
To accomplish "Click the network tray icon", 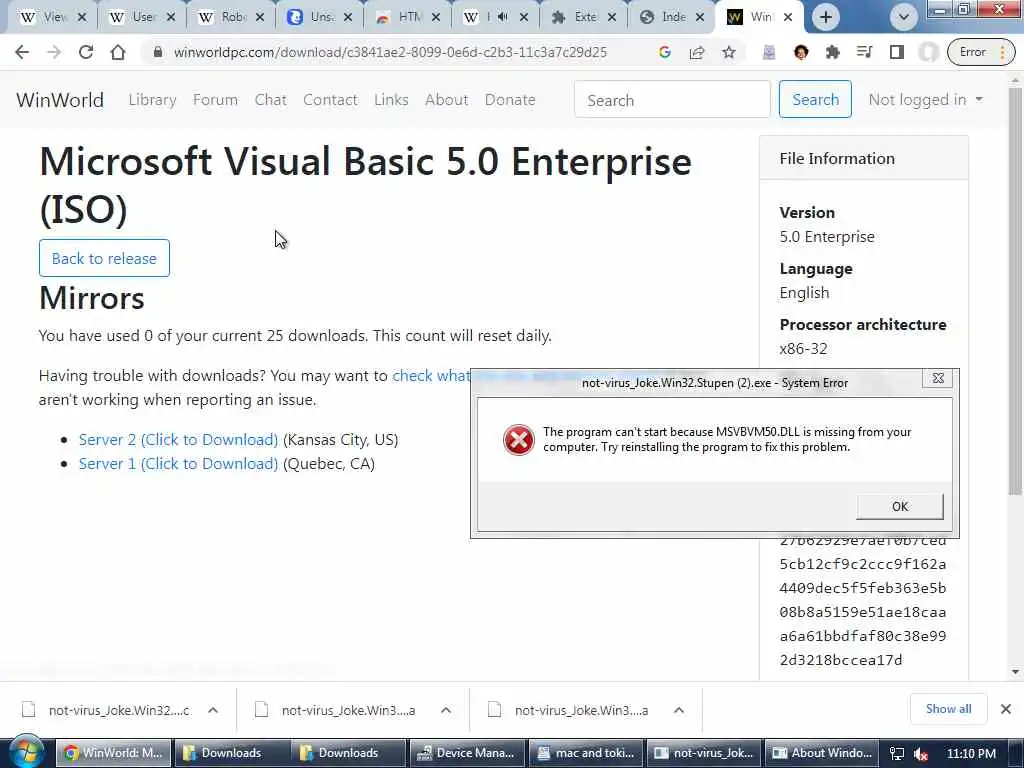I will pos(897,754).
